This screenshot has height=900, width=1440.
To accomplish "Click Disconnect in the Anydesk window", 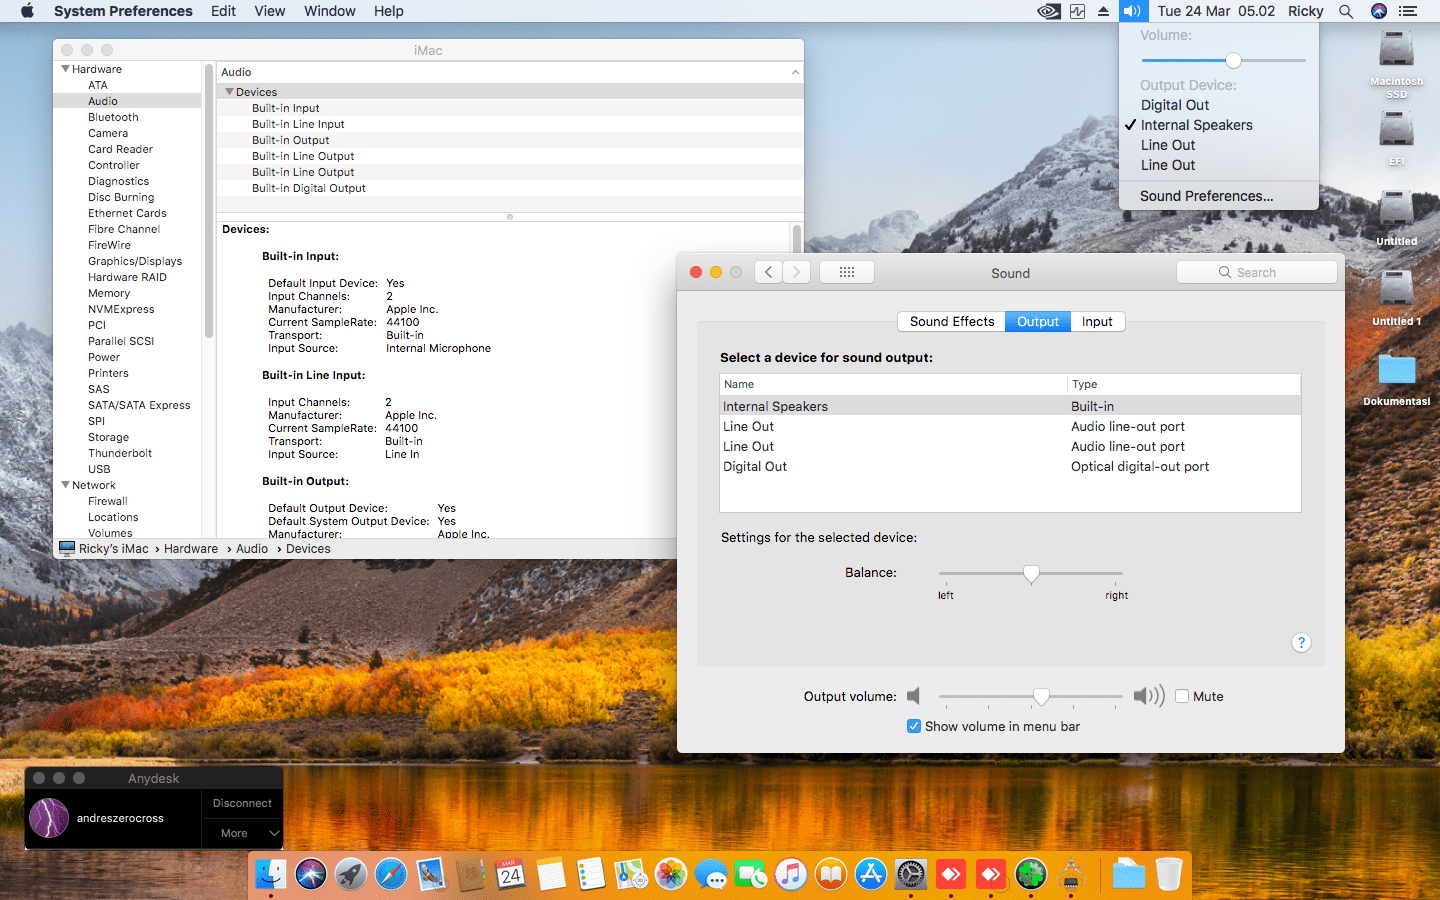I will point(243,803).
